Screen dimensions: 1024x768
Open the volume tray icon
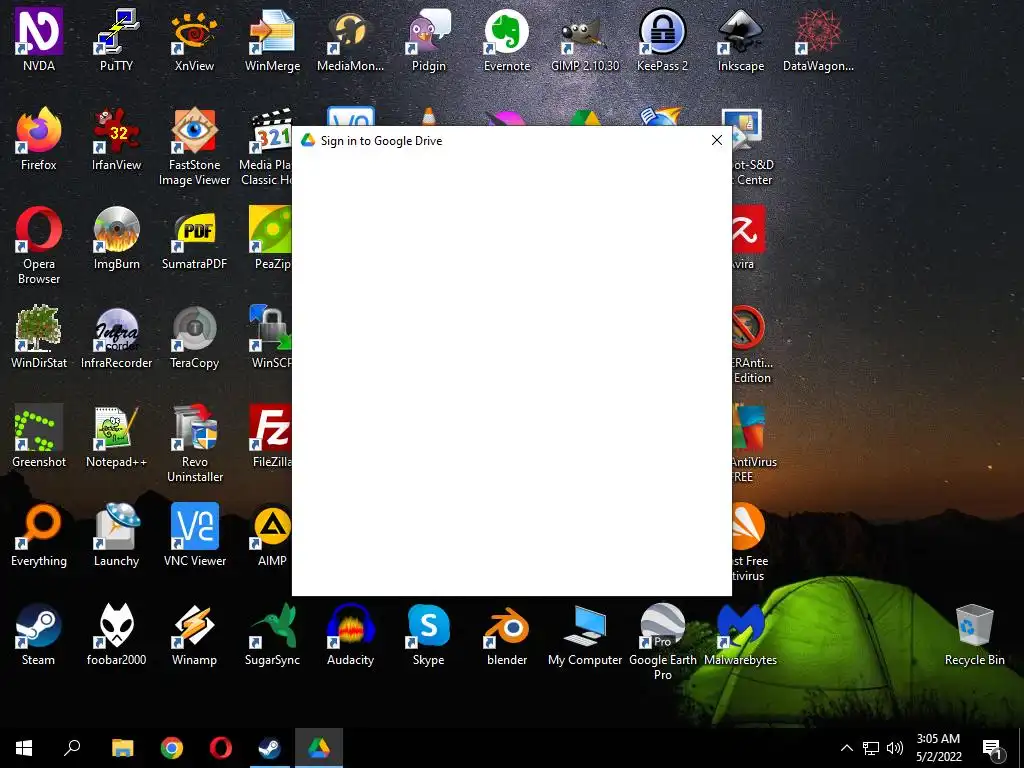[895, 748]
